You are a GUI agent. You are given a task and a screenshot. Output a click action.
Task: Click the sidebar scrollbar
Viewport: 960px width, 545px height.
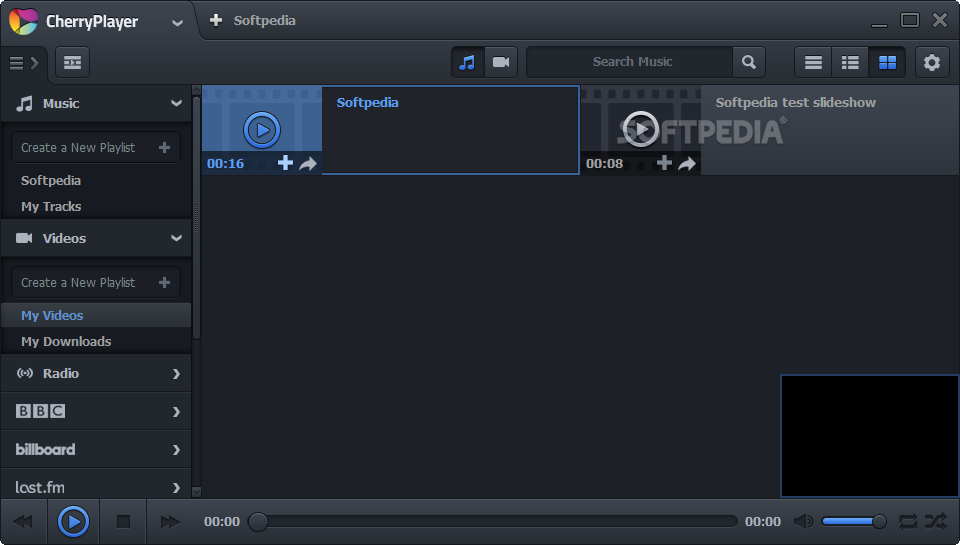click(x=197, y=217)
